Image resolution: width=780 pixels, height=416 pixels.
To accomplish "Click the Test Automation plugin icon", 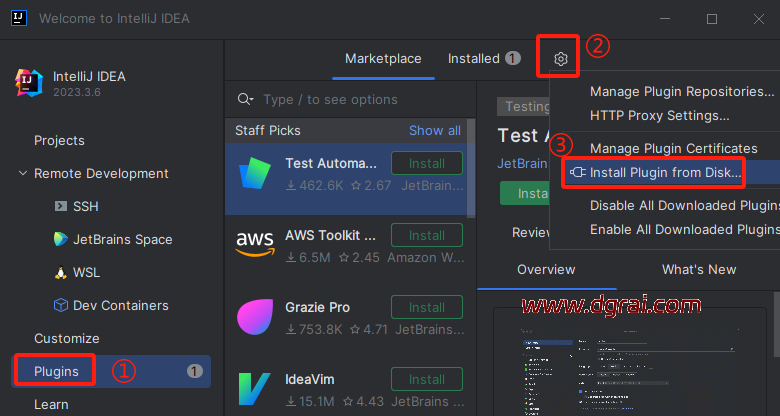I will (255, 174).
